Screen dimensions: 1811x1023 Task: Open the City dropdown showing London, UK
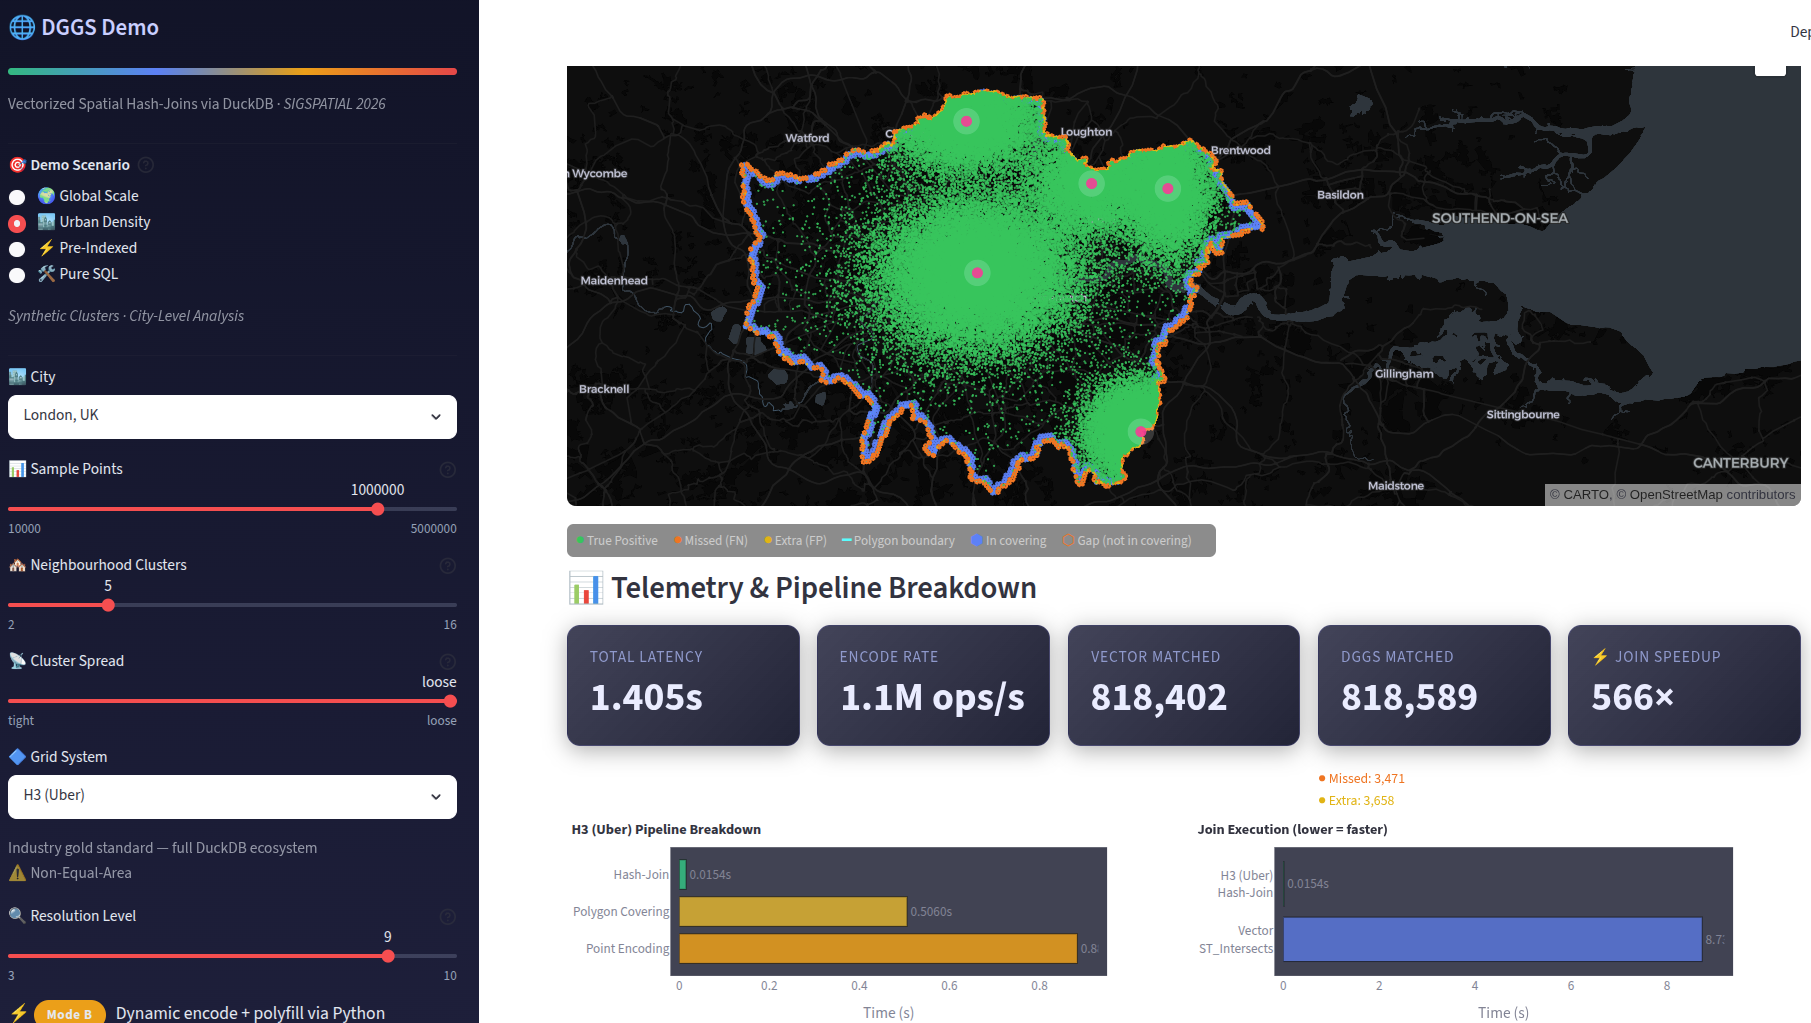(x=232, y=416)
